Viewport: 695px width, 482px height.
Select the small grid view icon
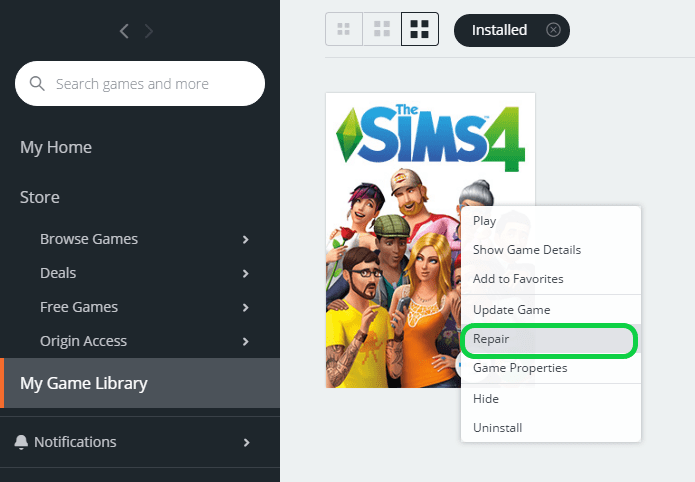[344, 29]
